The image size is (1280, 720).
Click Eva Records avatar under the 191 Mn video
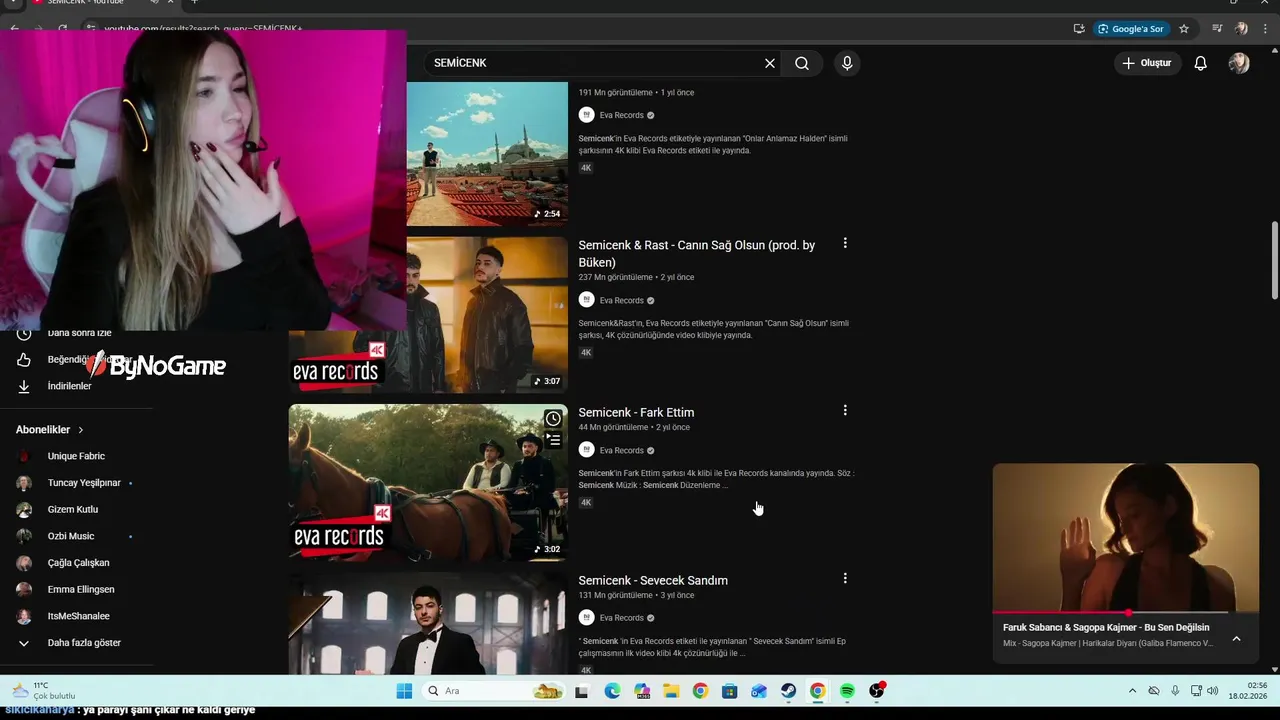tap(587, 115)
